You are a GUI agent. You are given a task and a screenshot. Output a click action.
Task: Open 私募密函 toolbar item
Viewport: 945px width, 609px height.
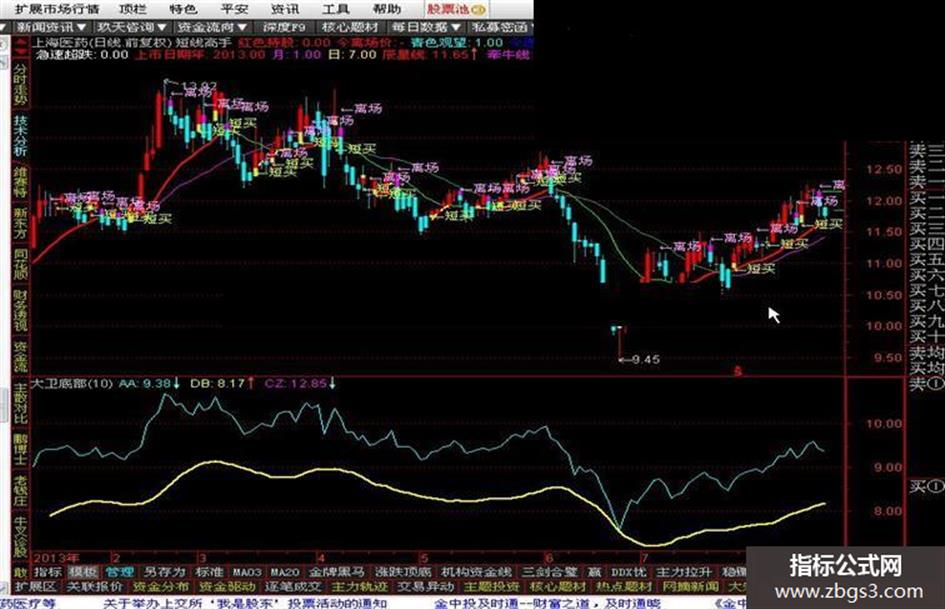pos(500,27)
